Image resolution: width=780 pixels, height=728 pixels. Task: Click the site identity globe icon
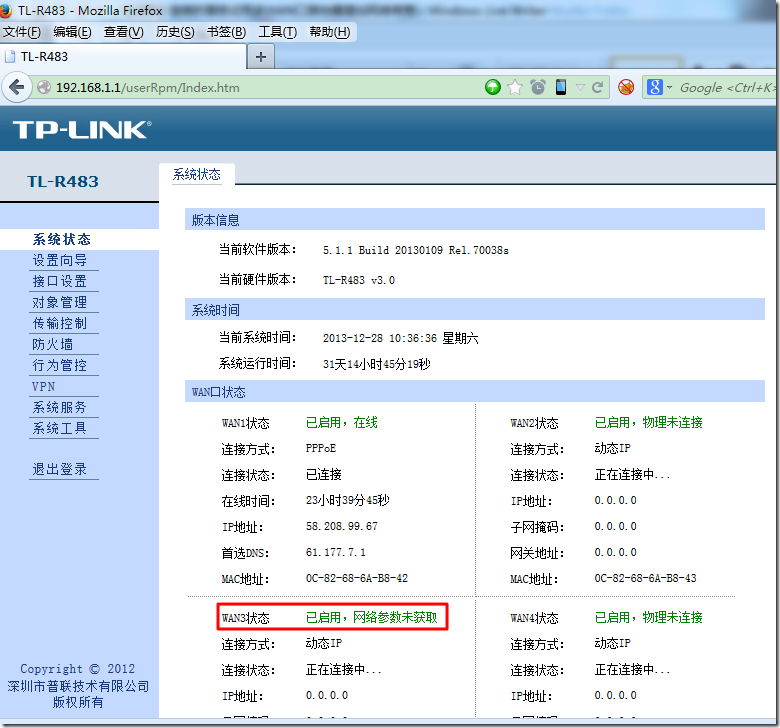pos(44,88)
